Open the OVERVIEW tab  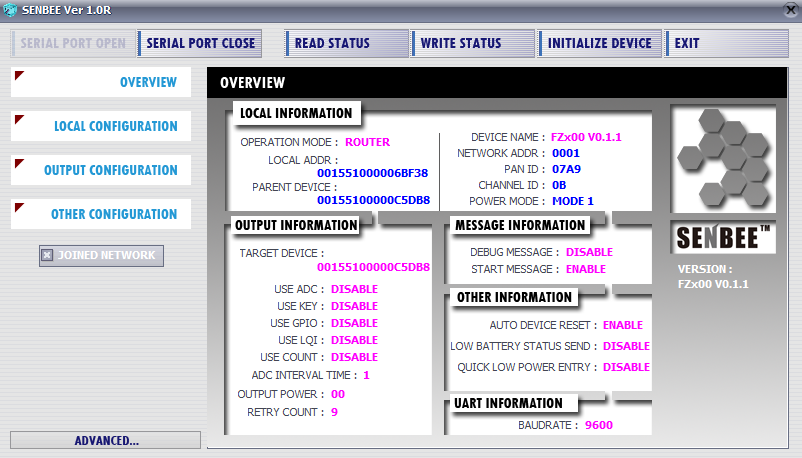(x=101, y=82)
